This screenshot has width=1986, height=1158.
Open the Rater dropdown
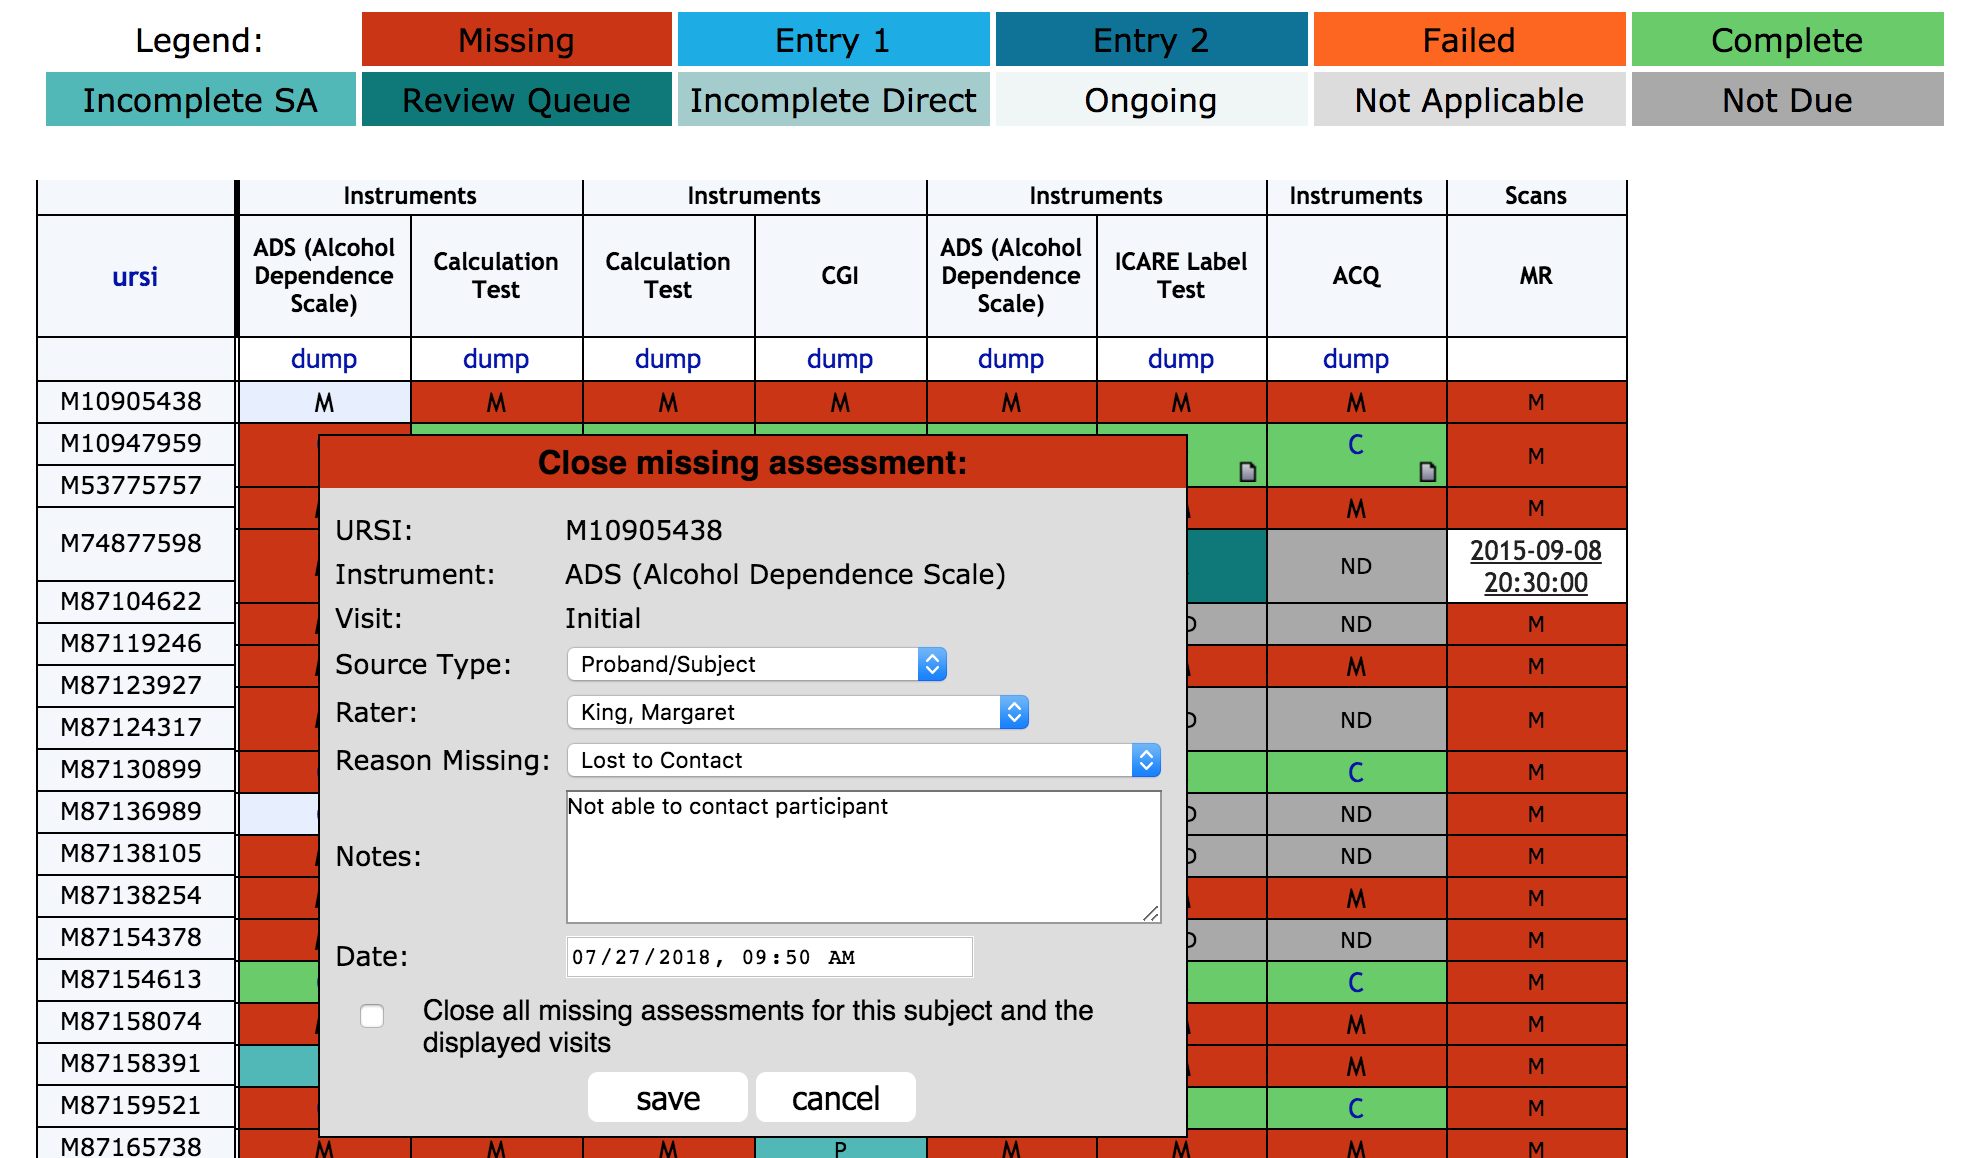point(798,712)
